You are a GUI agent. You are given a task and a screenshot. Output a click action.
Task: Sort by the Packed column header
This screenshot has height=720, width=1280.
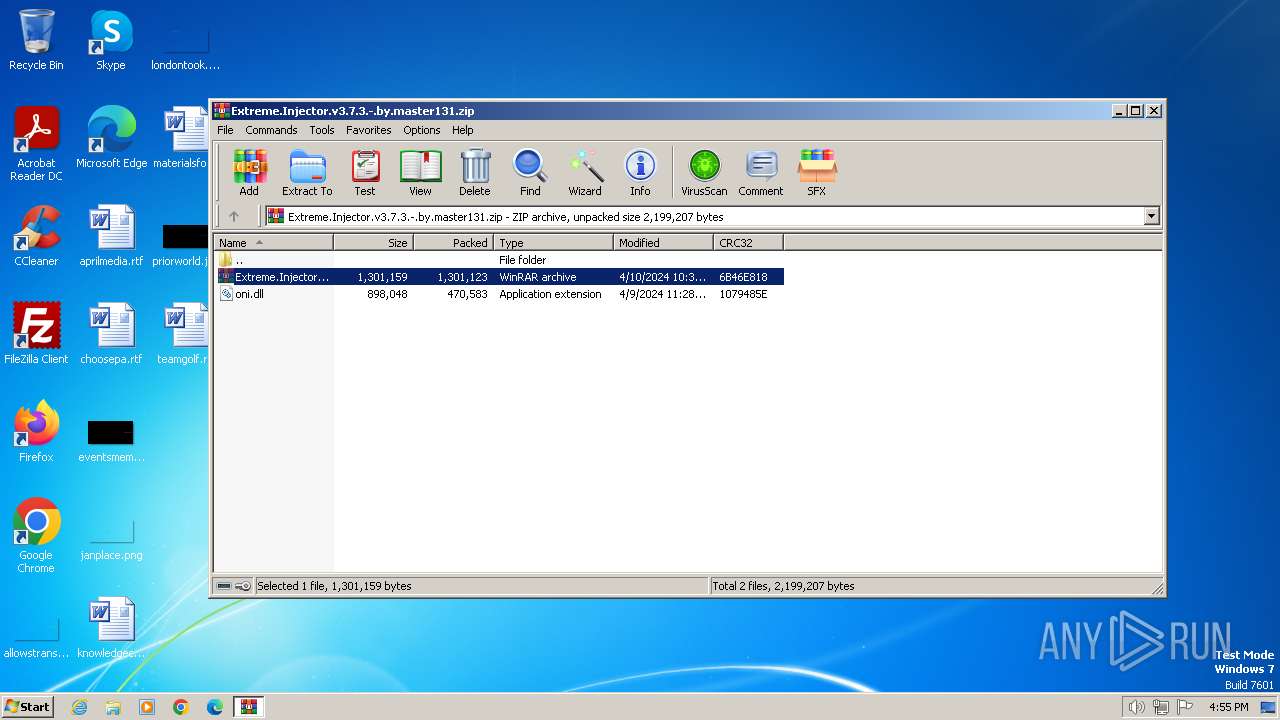point(454,243)
